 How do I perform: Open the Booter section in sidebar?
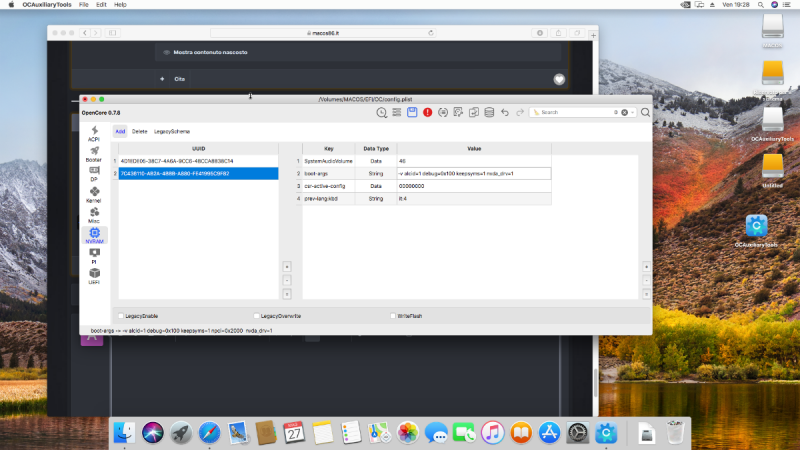coord(94,154)
